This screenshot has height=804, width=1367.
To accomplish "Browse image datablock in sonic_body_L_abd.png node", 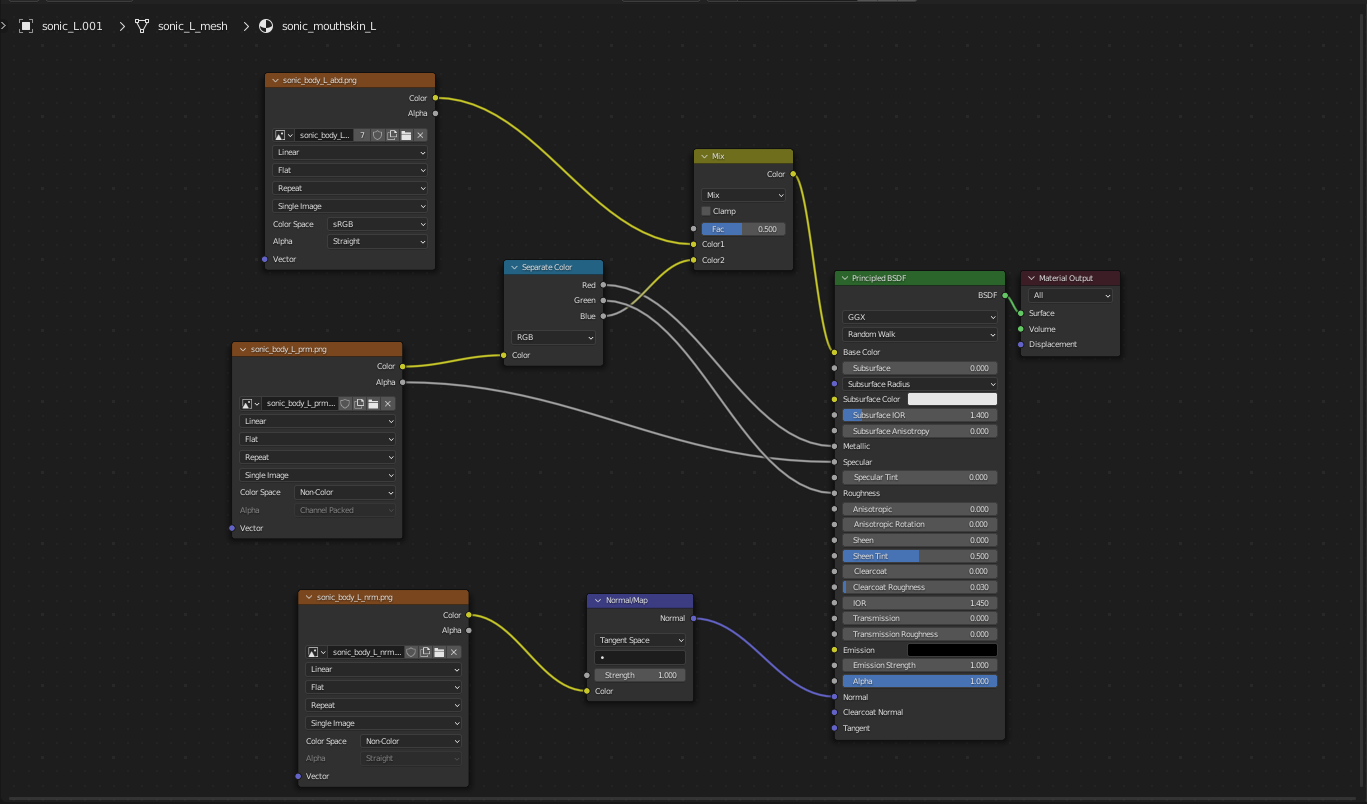I will pos(284,135).
